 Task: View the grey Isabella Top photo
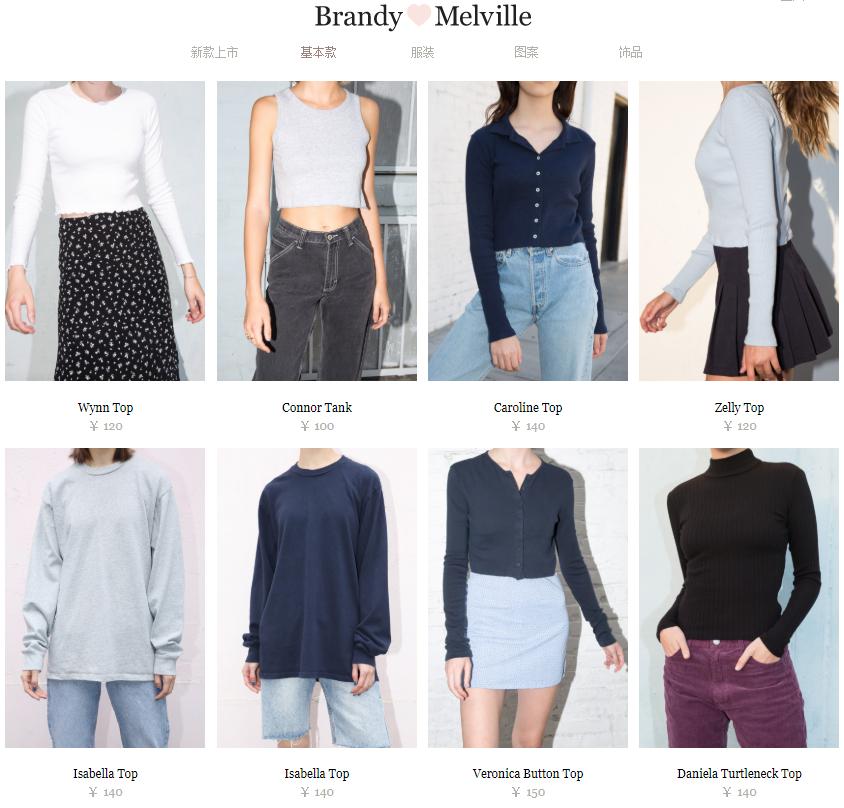click(x=105, y=598)
